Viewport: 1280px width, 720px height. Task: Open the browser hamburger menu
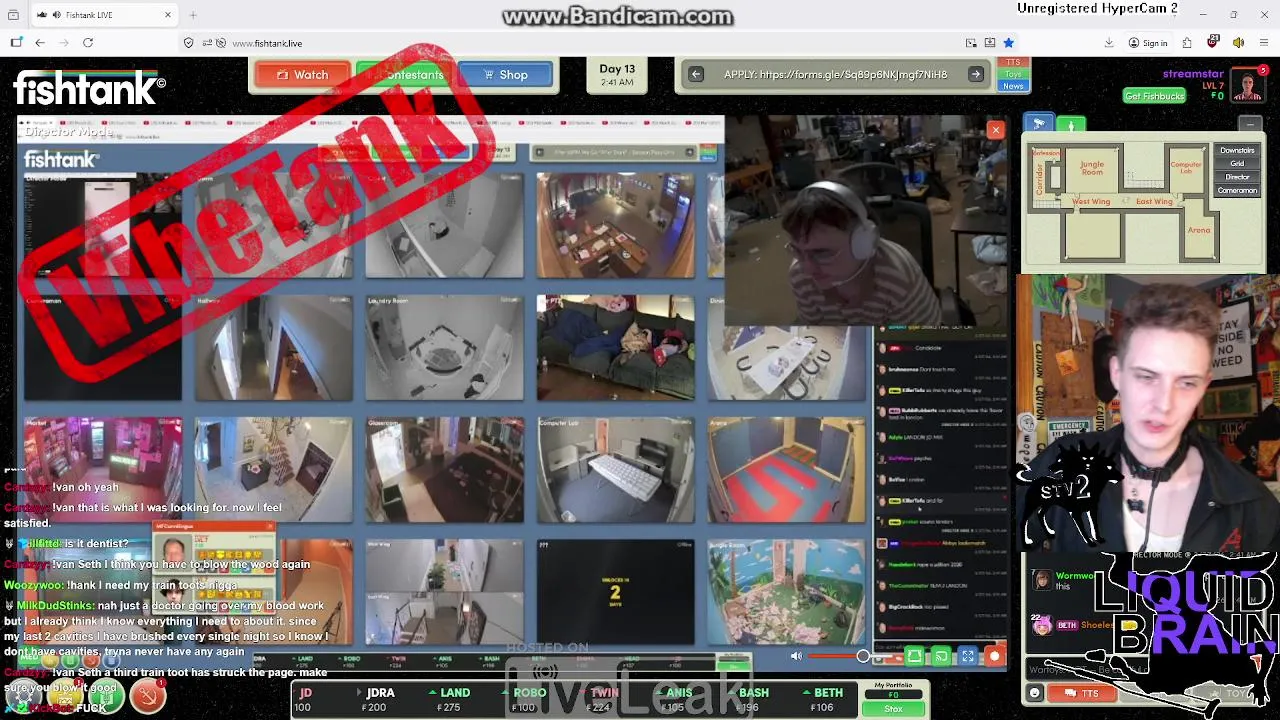1264,43
